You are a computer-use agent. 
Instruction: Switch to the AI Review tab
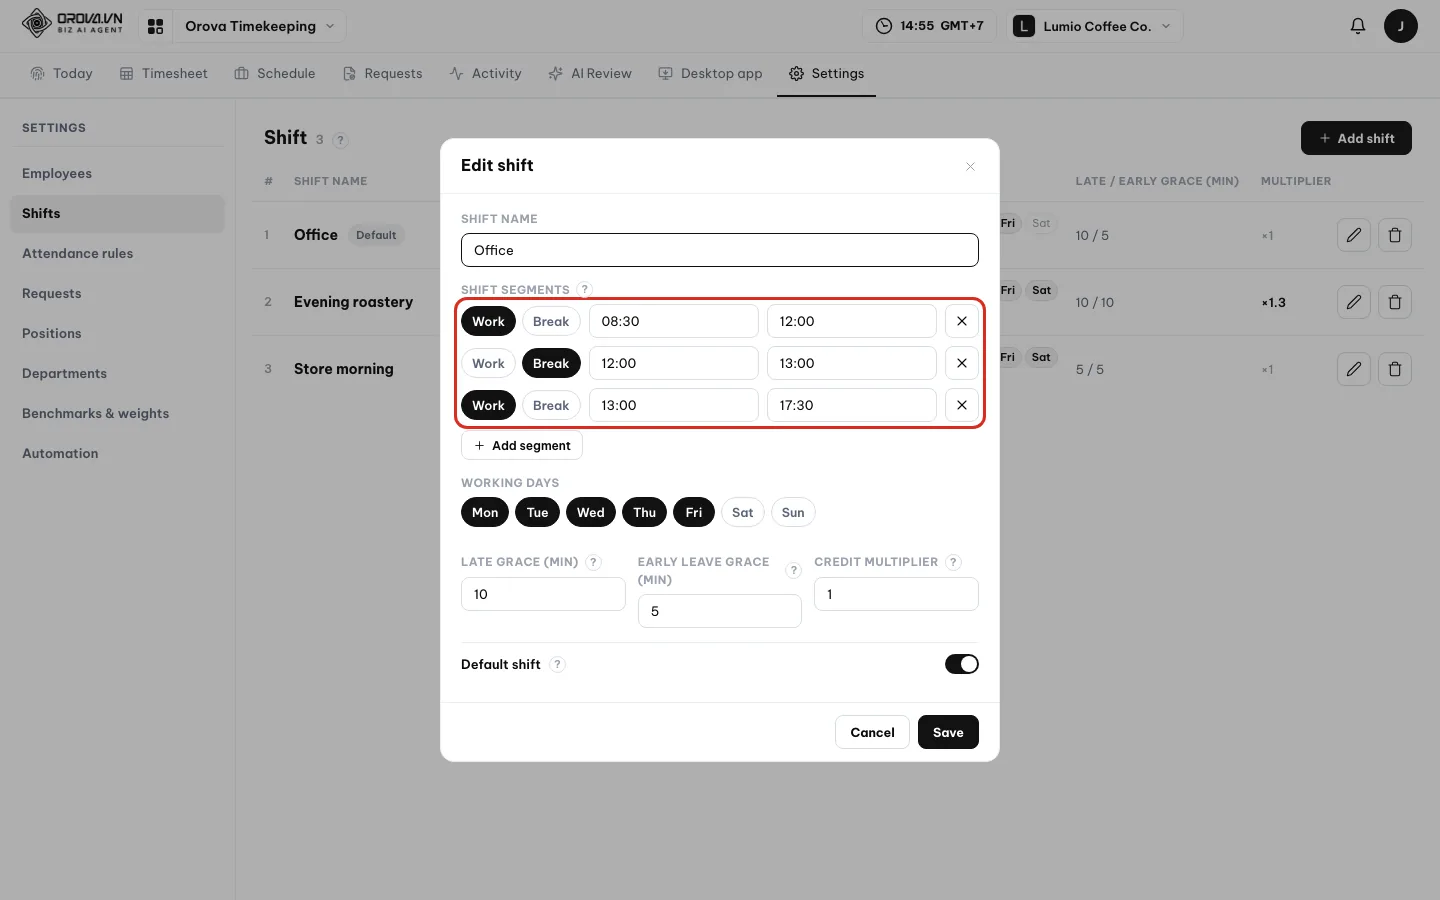click(590, 73)
